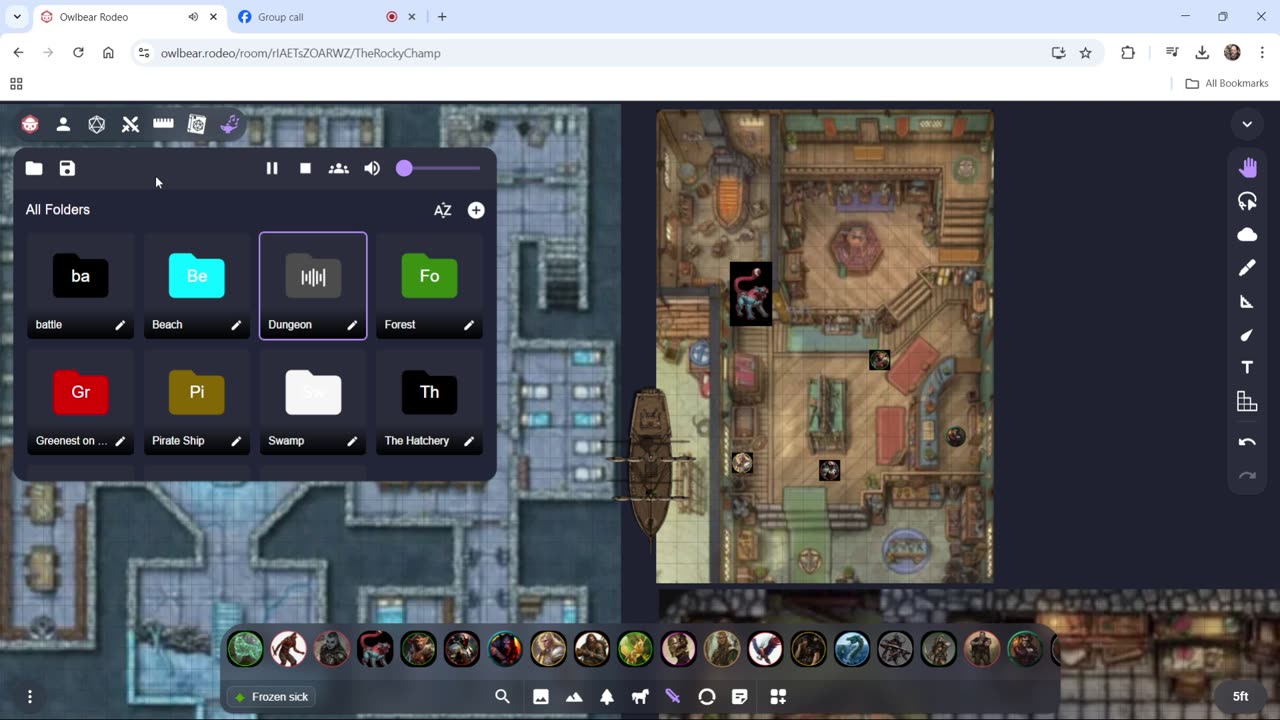Open the players panel icon
This screenshot has height=720, width=1280.
[x=63, y=124]
